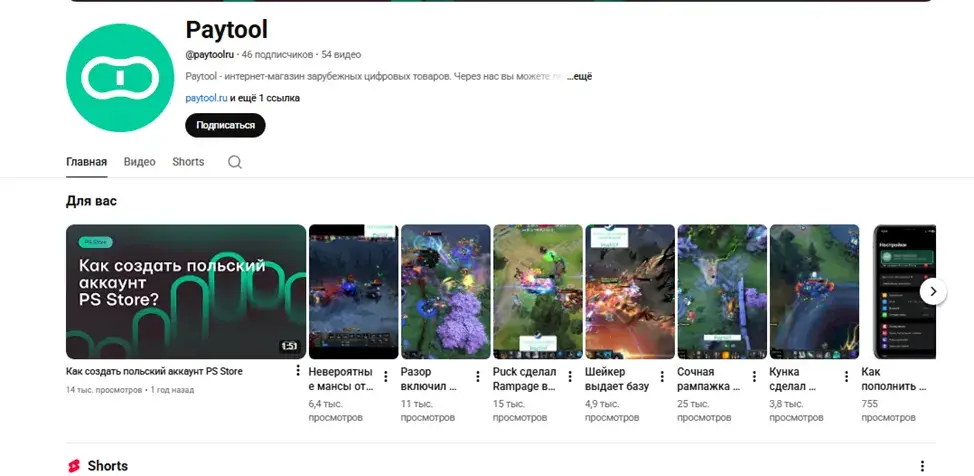Click the @paytoolru handle text
Image resolution: width=974 pixels, height=476 pixels.
coord(209,55)
